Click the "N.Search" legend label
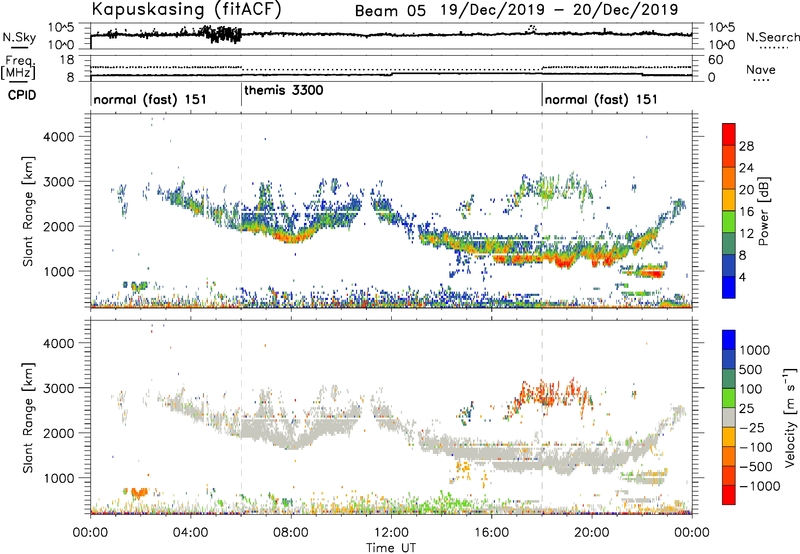Image resolution: width=800 pixels, height=554 pixels. [772, 37]
